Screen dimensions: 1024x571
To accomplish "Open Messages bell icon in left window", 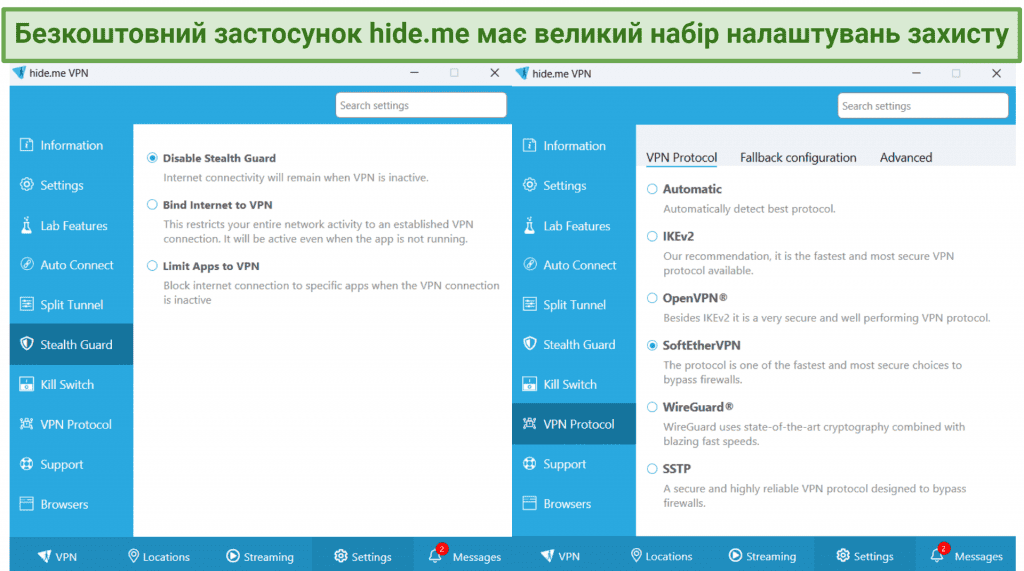I will tap(436, 555).
